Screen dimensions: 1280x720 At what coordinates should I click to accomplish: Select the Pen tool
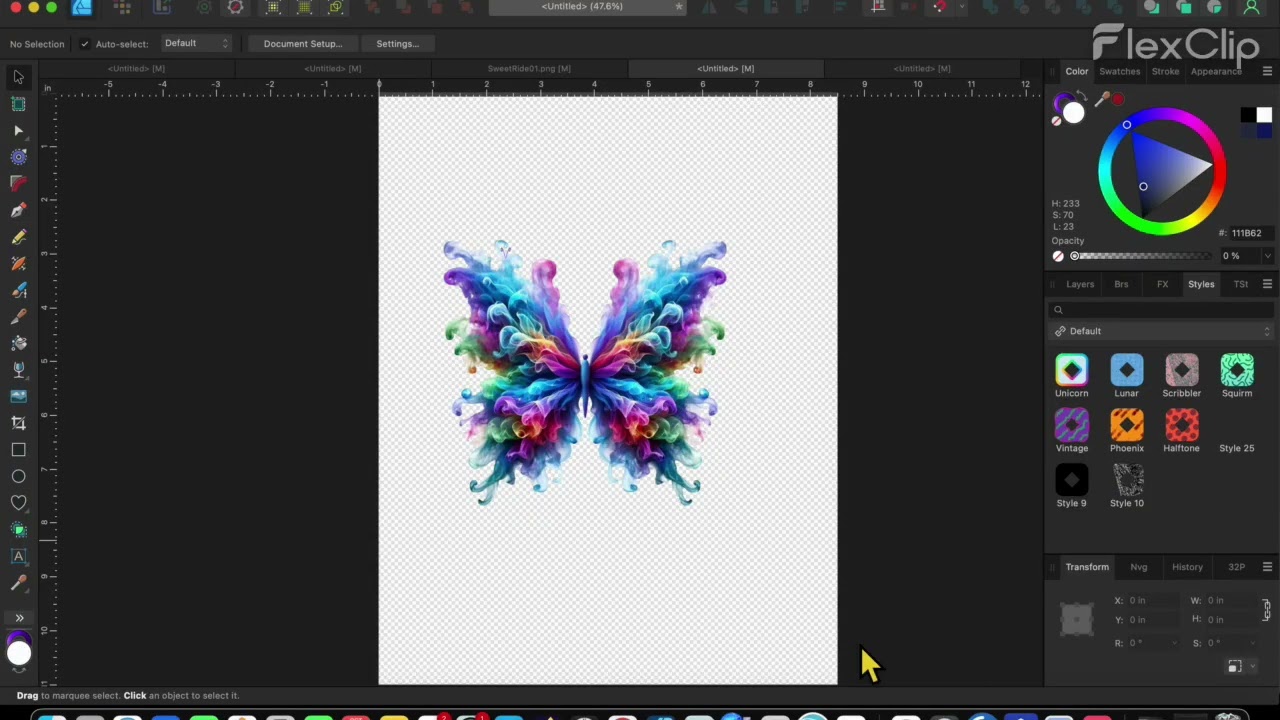pyautogui.click(x=18, y=211)
